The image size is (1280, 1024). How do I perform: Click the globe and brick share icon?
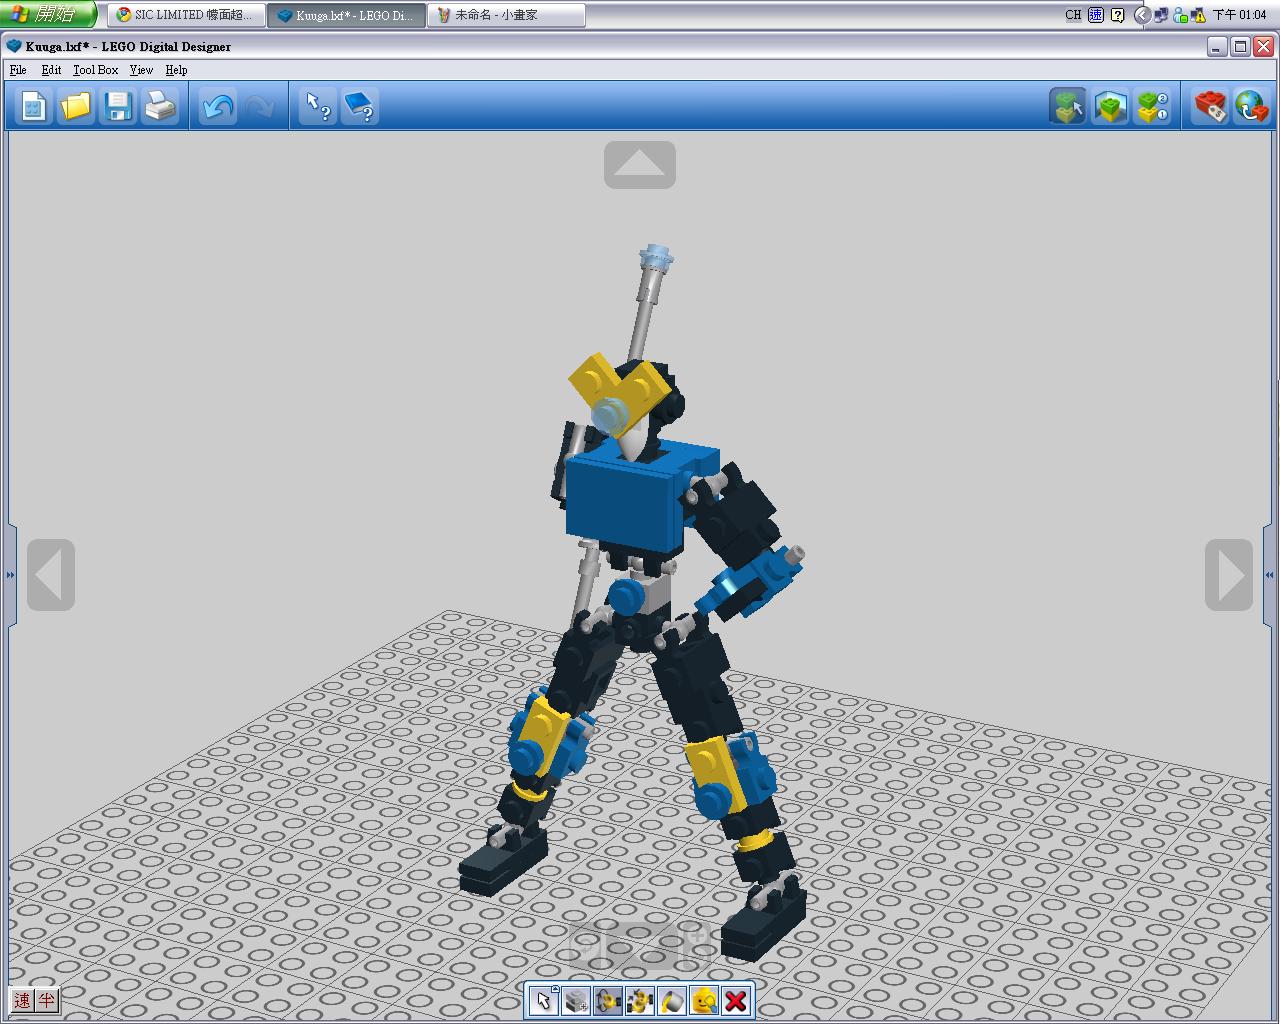click(1252, 106)
